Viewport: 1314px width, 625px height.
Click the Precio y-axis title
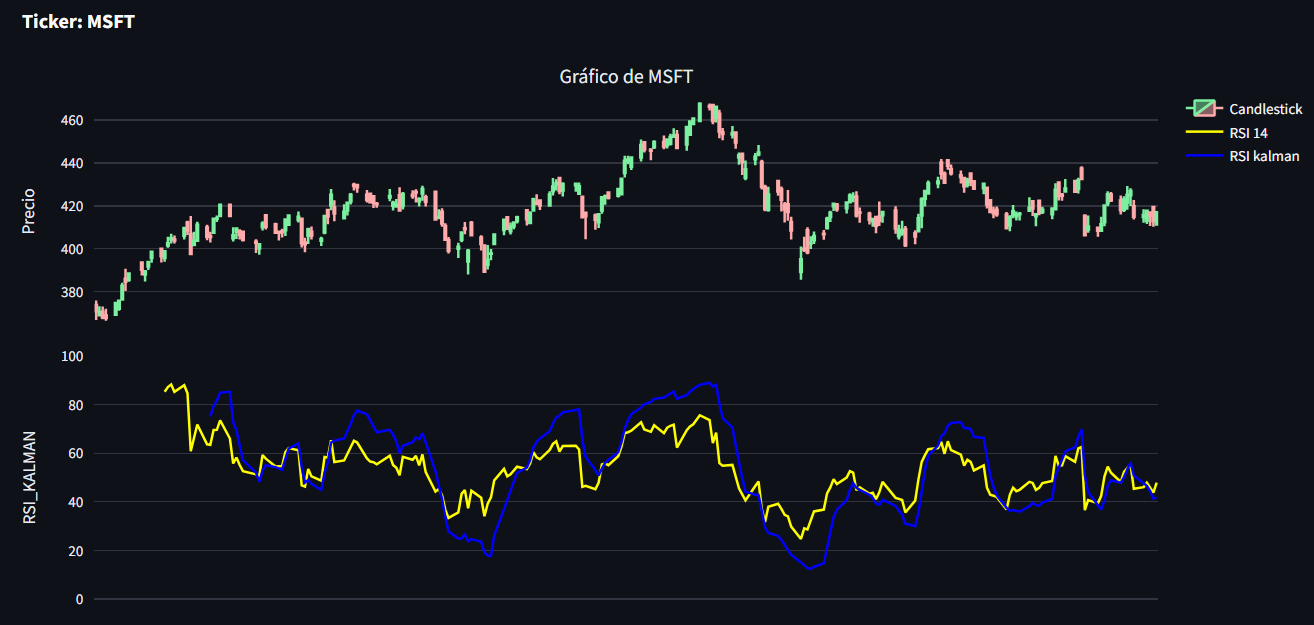29,210
